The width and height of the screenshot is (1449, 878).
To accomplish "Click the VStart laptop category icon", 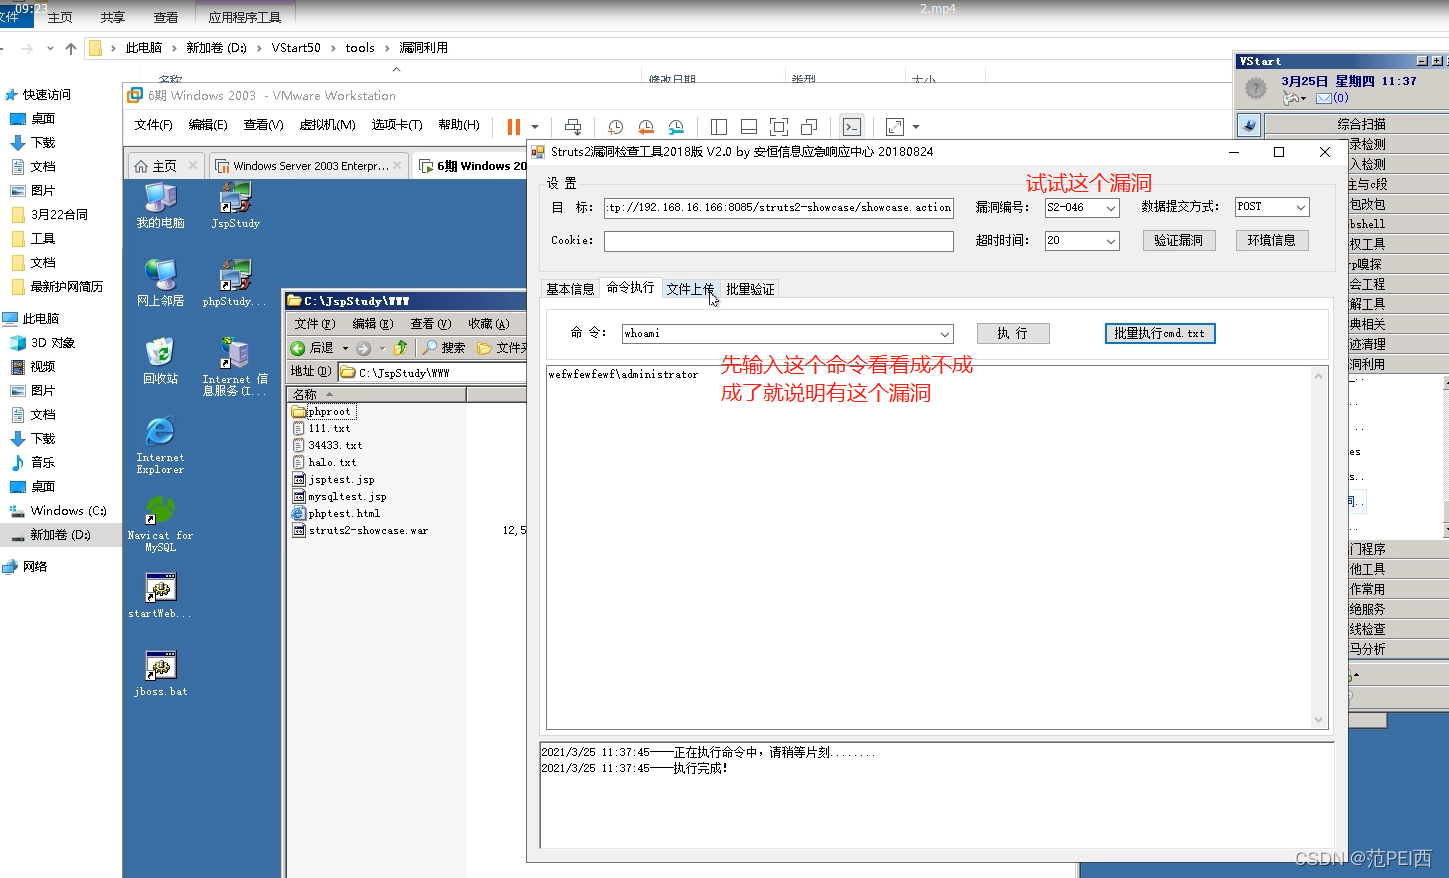I will click(x=1248, y=125).
